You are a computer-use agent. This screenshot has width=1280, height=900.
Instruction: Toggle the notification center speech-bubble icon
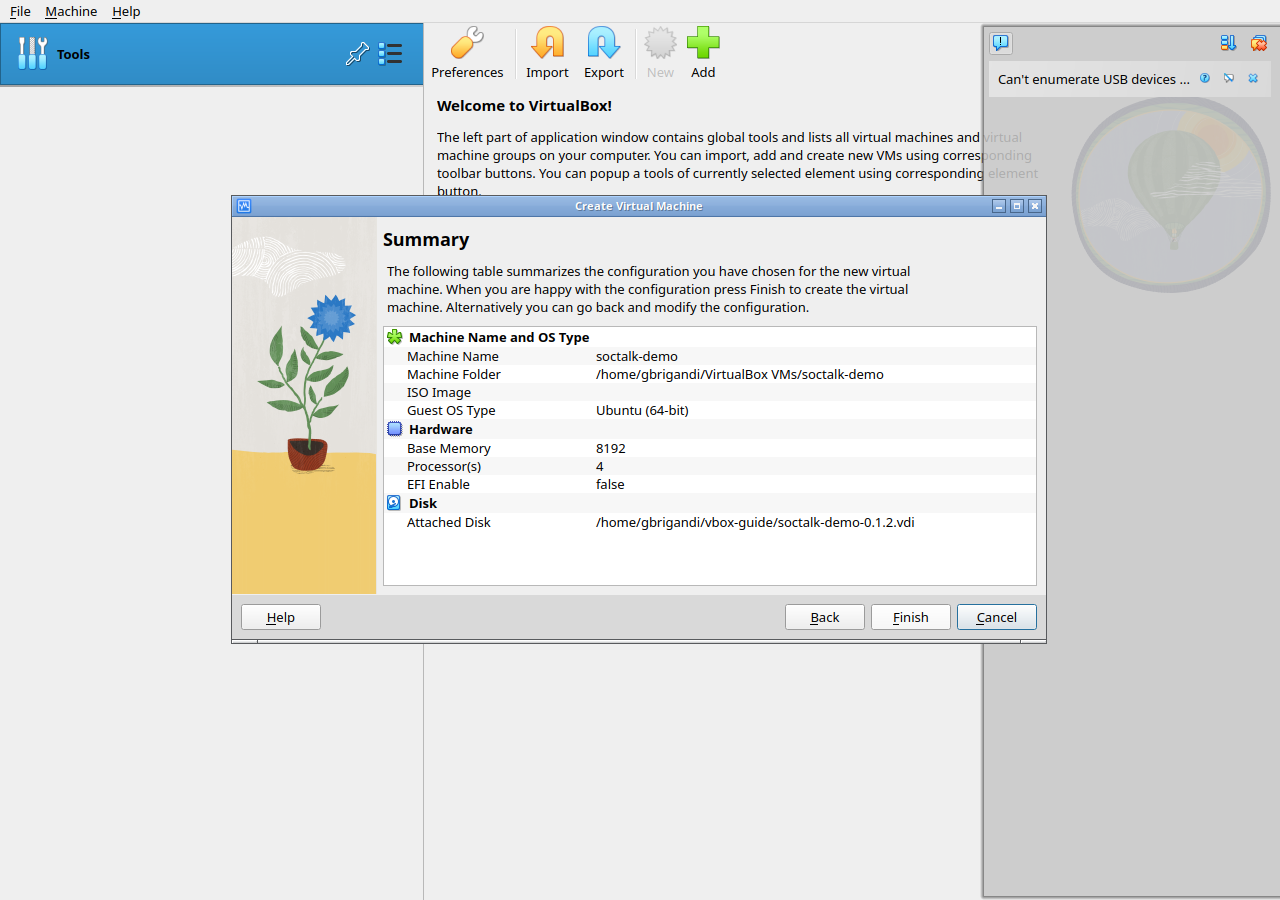[x=1001, y=43]
